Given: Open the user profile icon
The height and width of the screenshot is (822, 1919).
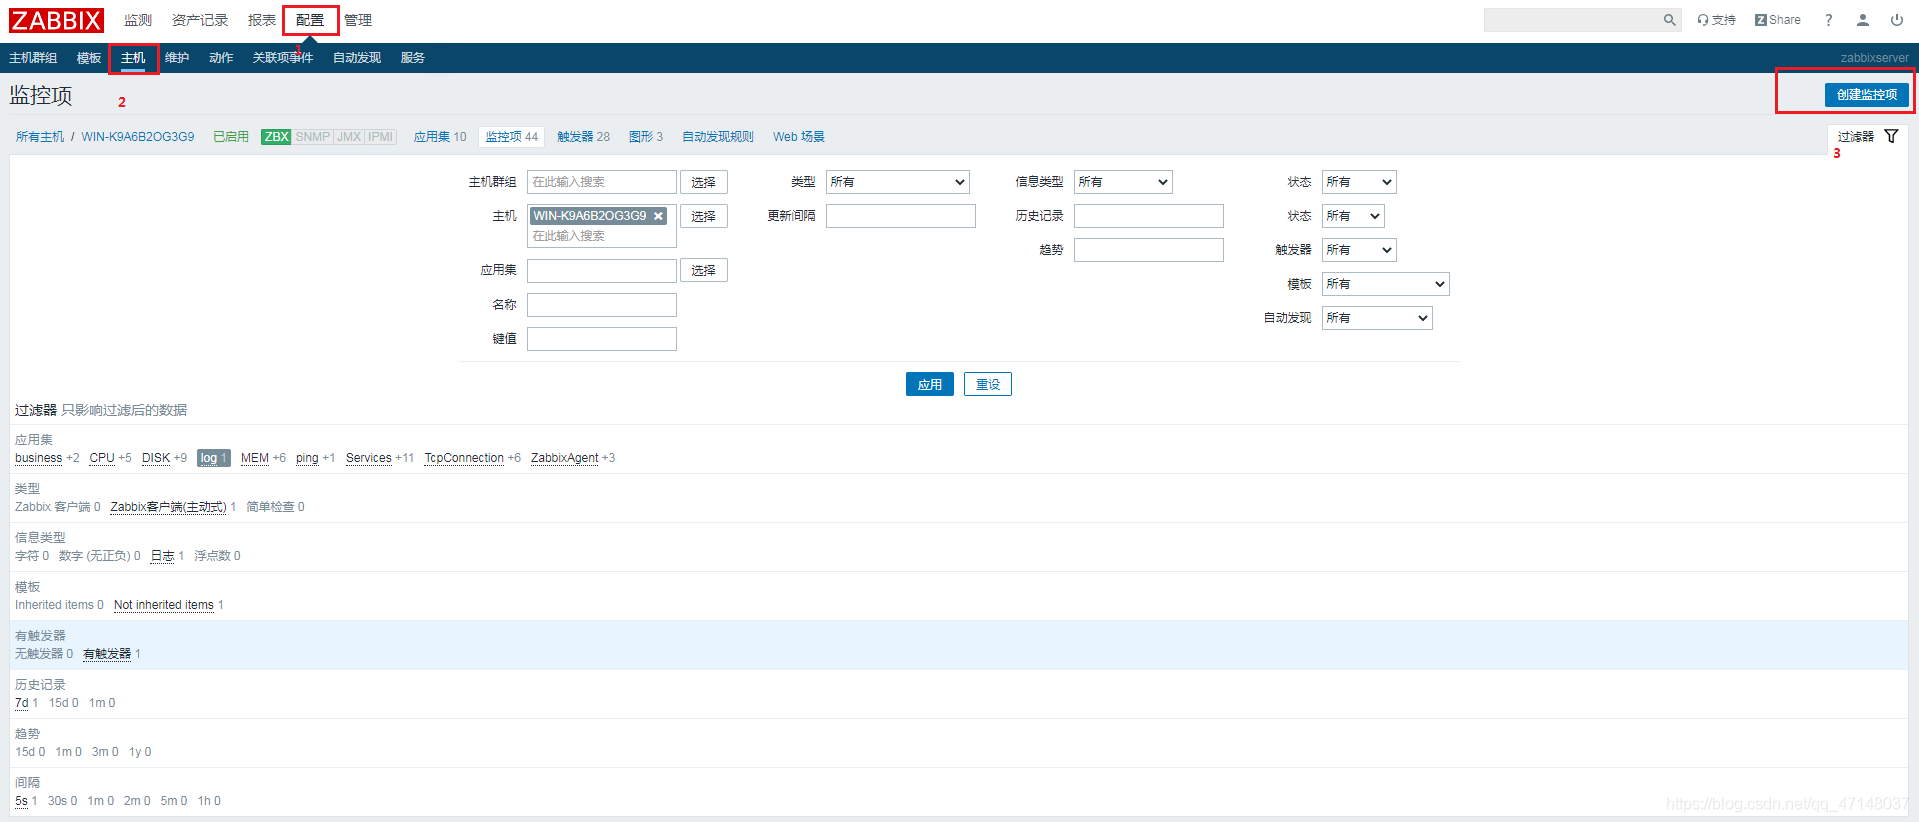Looking at the screenshot, I should 1863,20.
